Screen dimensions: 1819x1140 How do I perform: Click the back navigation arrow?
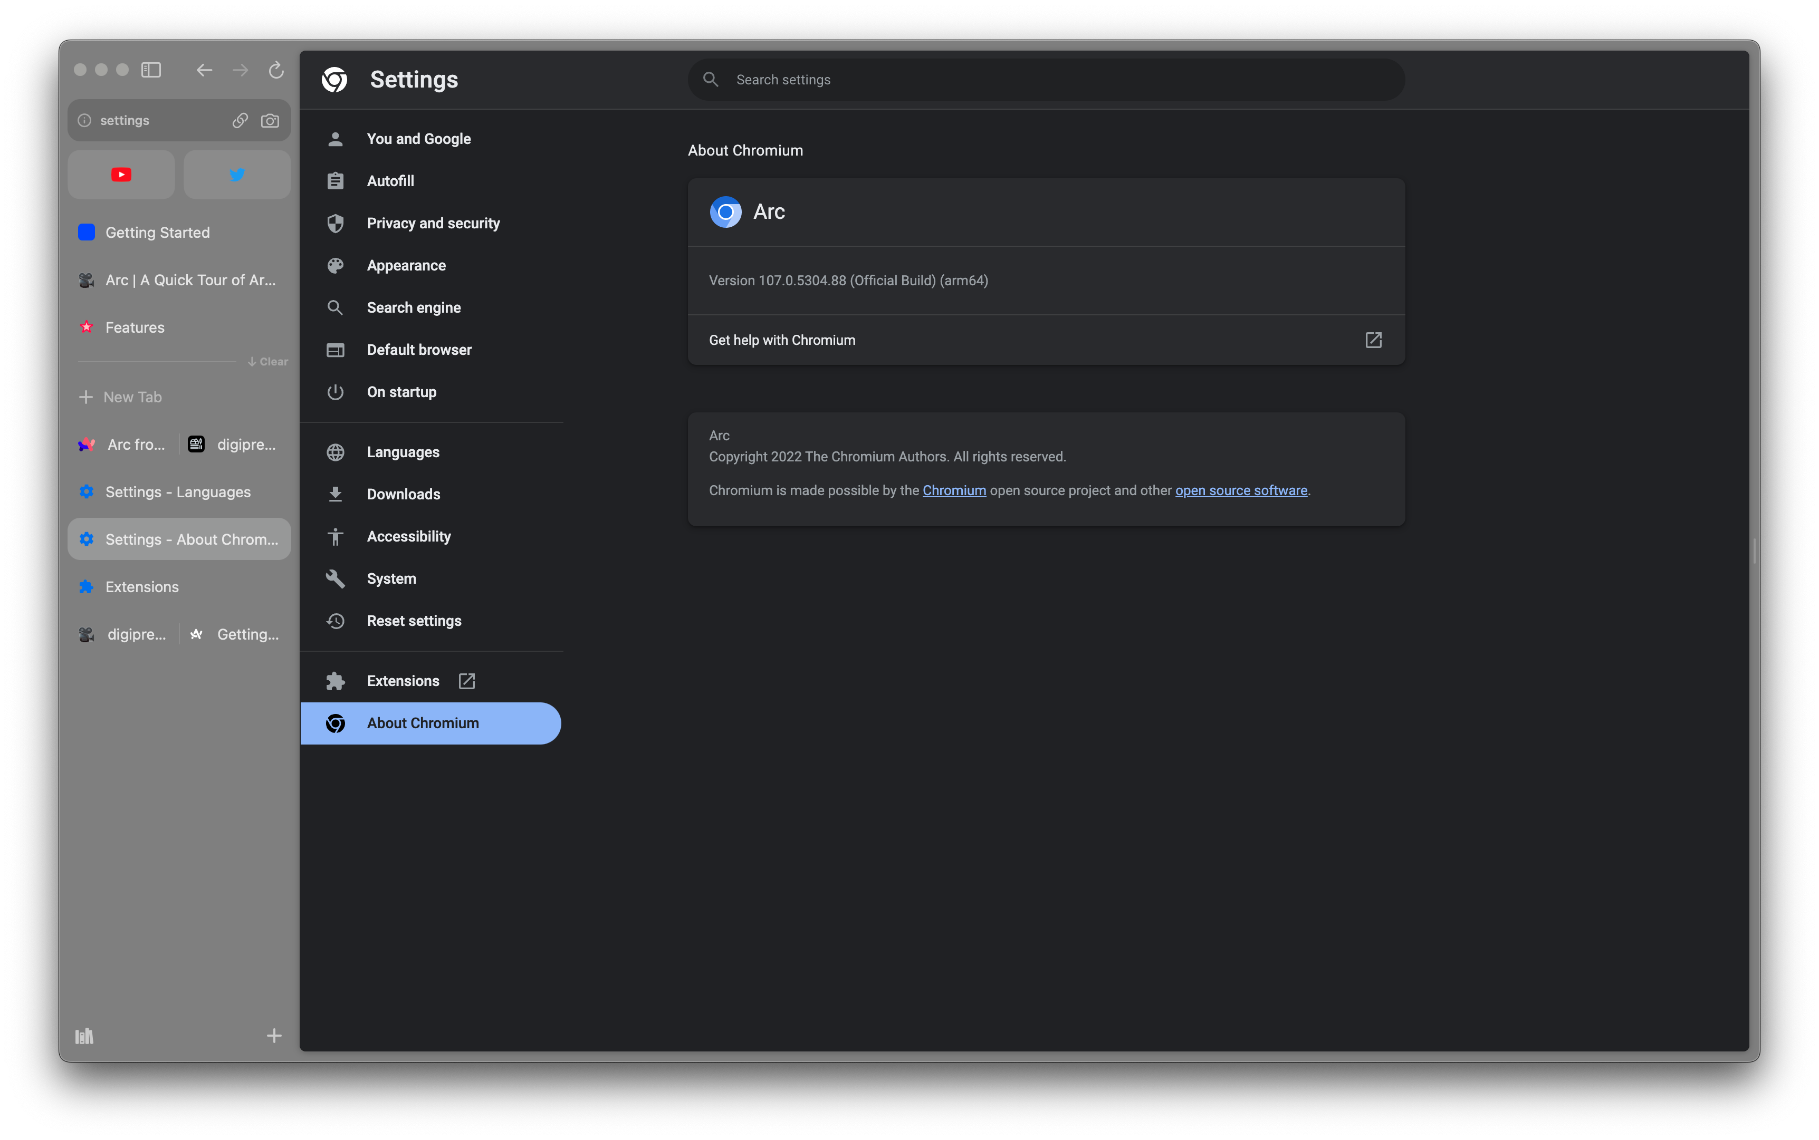pos(204,70)
